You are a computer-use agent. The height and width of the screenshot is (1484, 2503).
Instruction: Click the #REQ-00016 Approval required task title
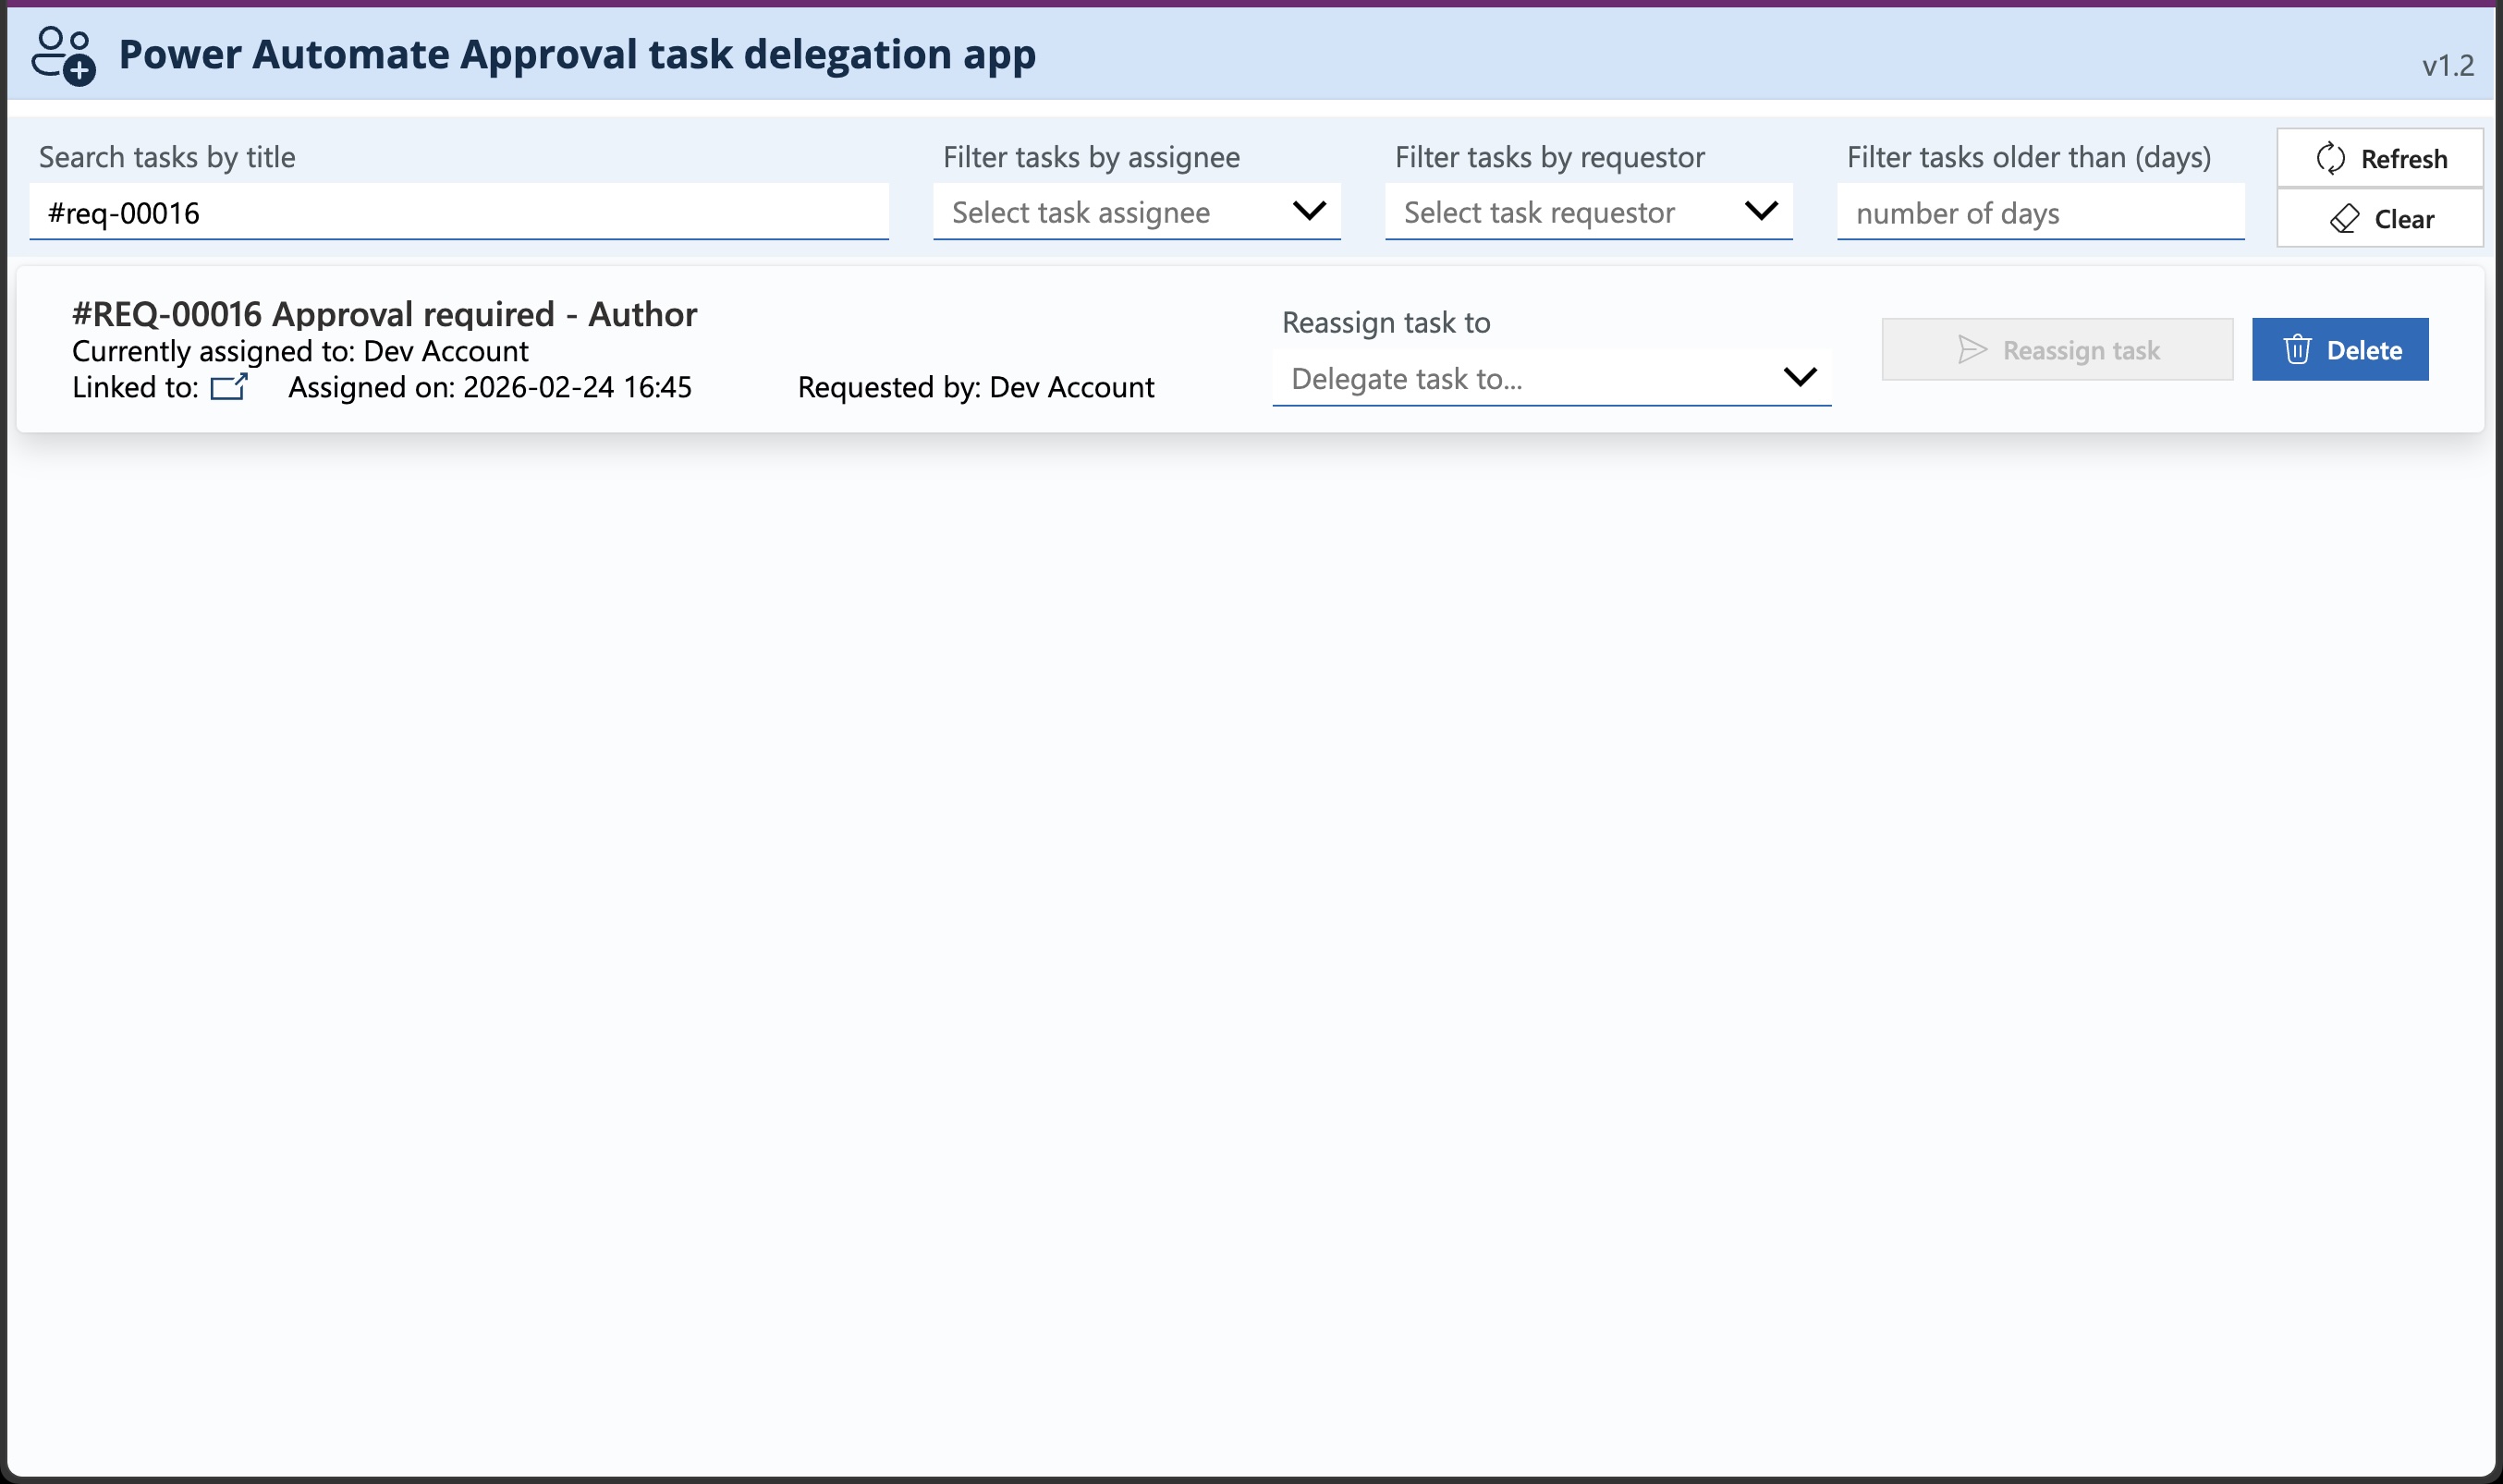pyautogui.click(x=384, y=313)
